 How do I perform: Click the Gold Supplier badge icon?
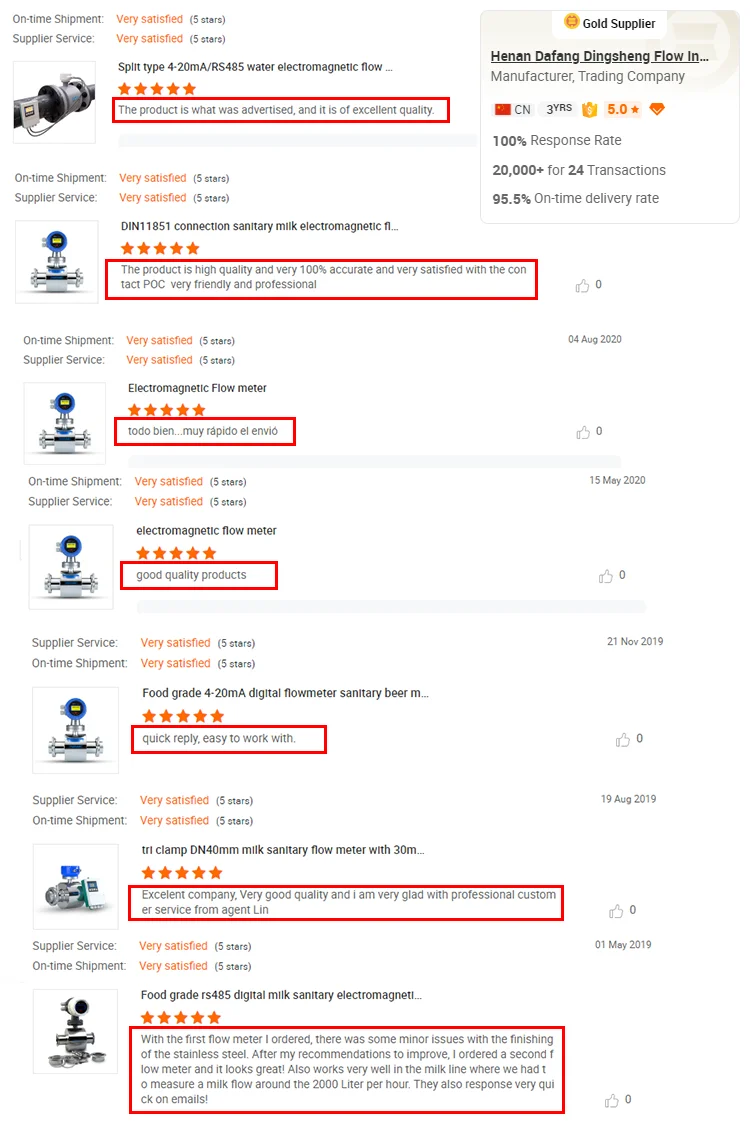coord(572,22)
